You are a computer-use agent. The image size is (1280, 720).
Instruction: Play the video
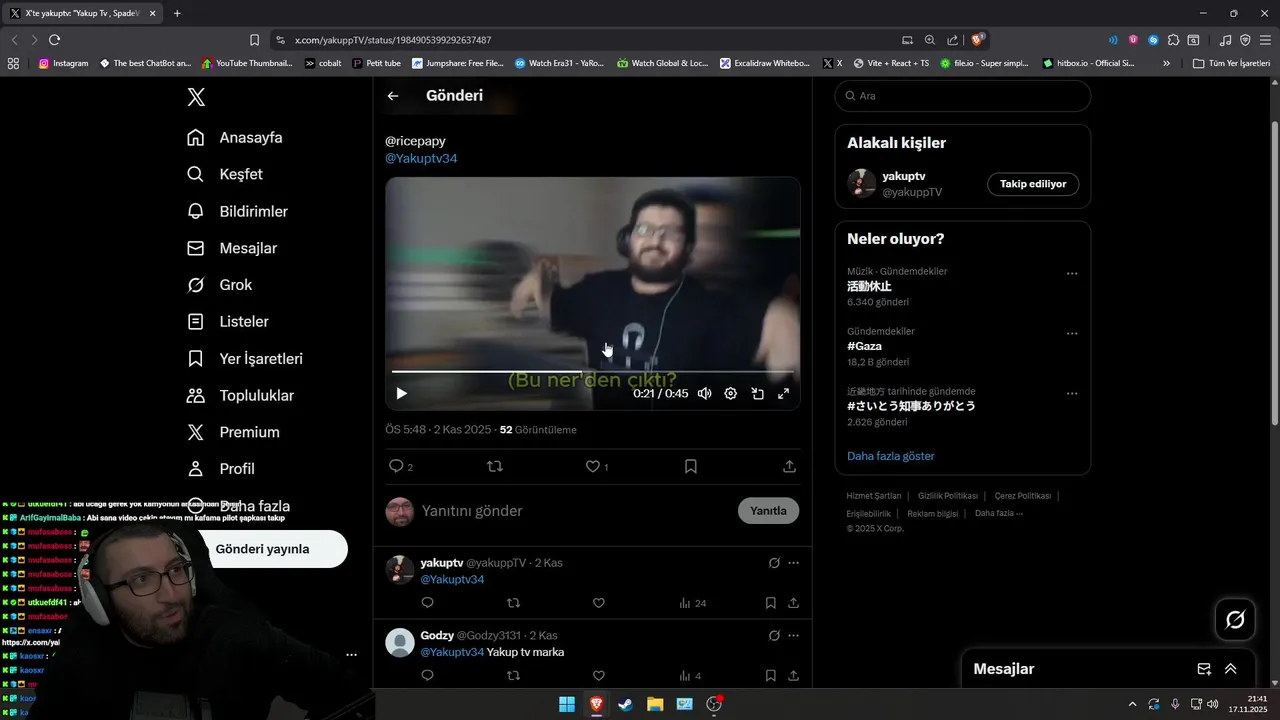pyautogui.click(x=402, y=393)
